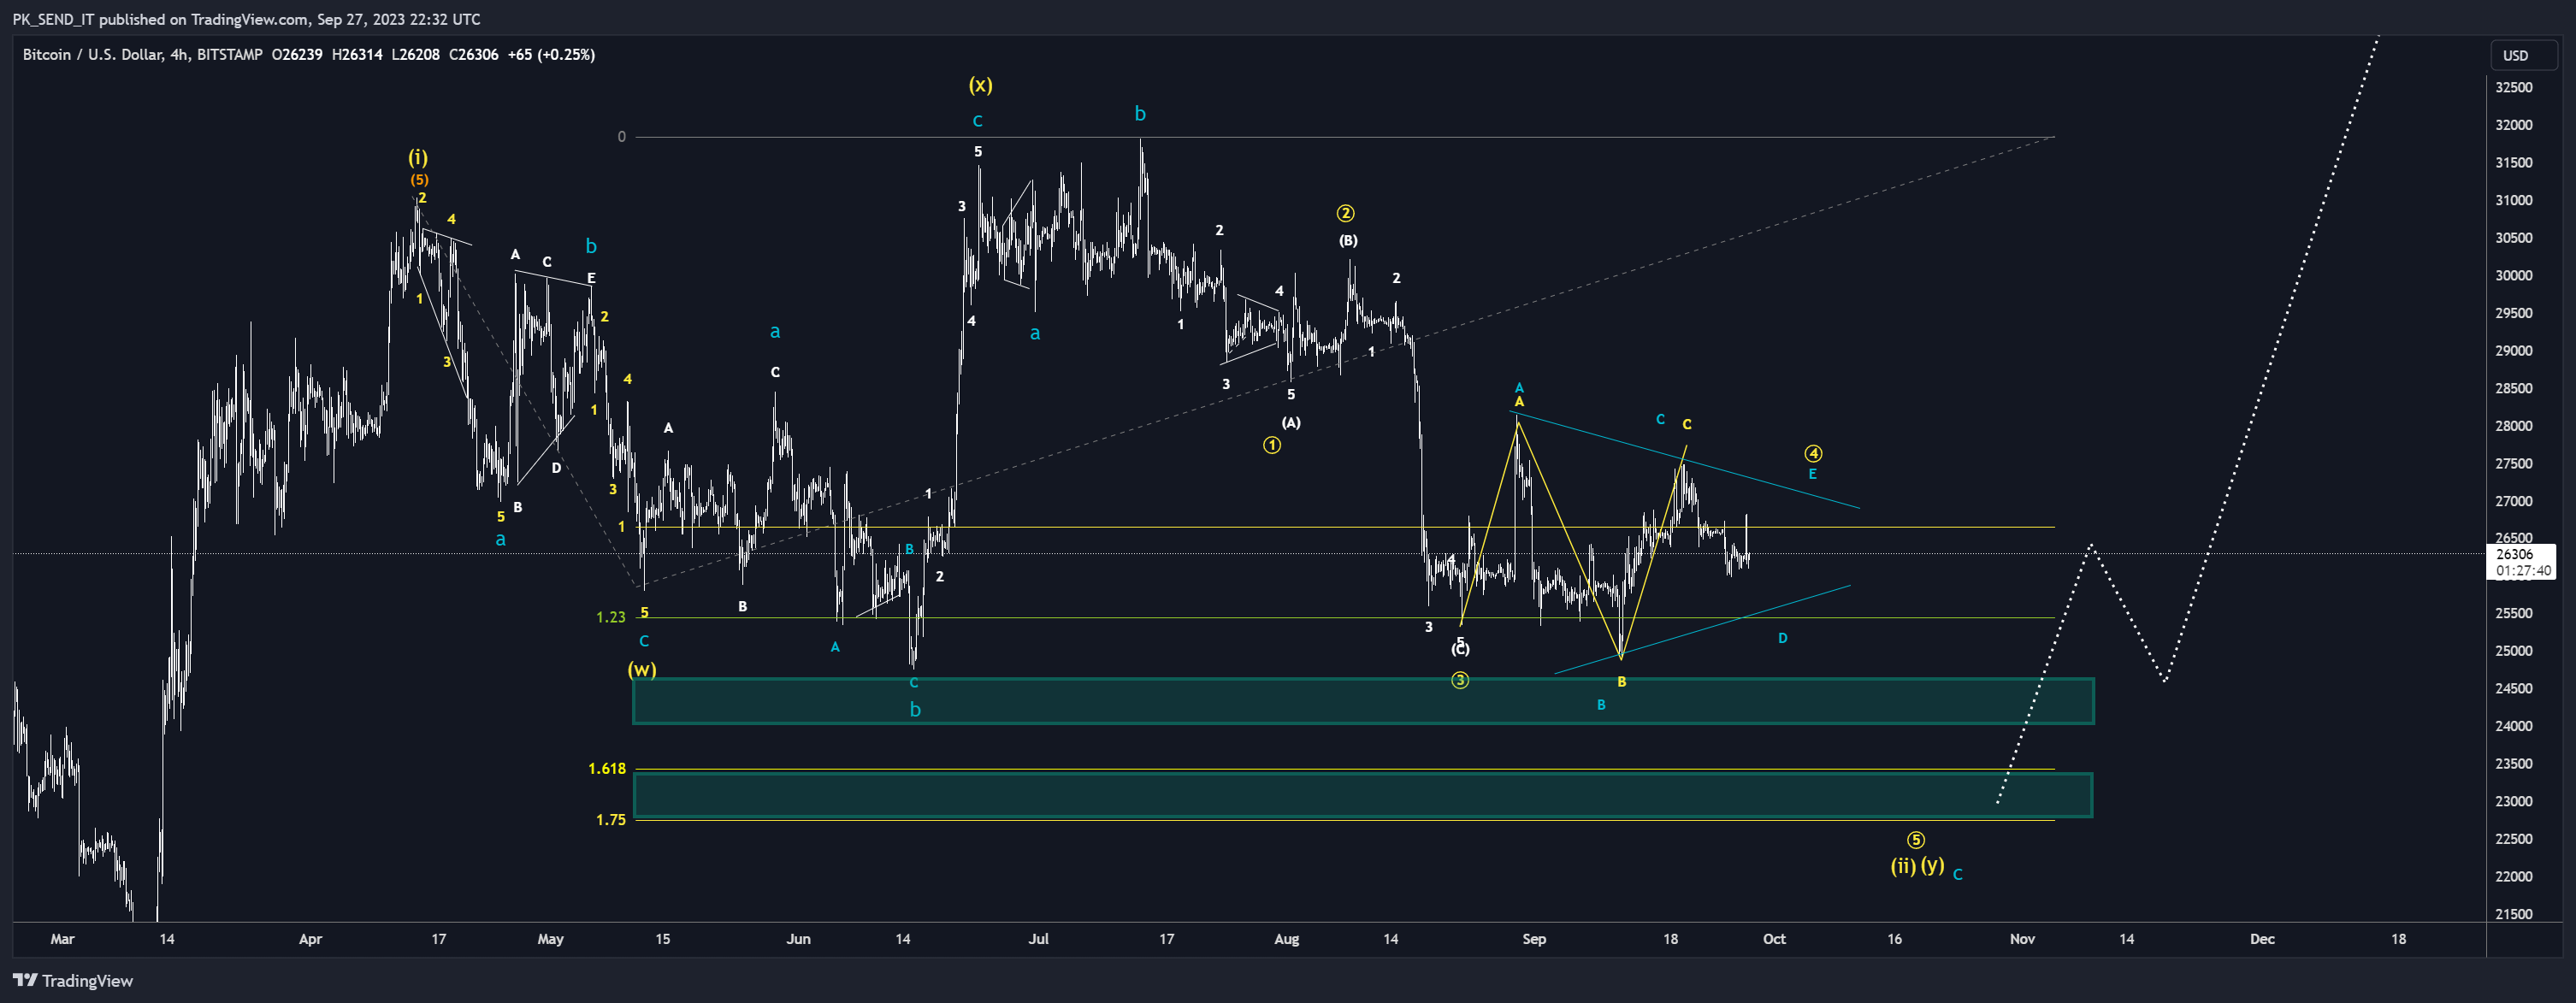Select the lower green support zone rectangle
This screenshot has width=2576, height=1003.
[1362, 795]
